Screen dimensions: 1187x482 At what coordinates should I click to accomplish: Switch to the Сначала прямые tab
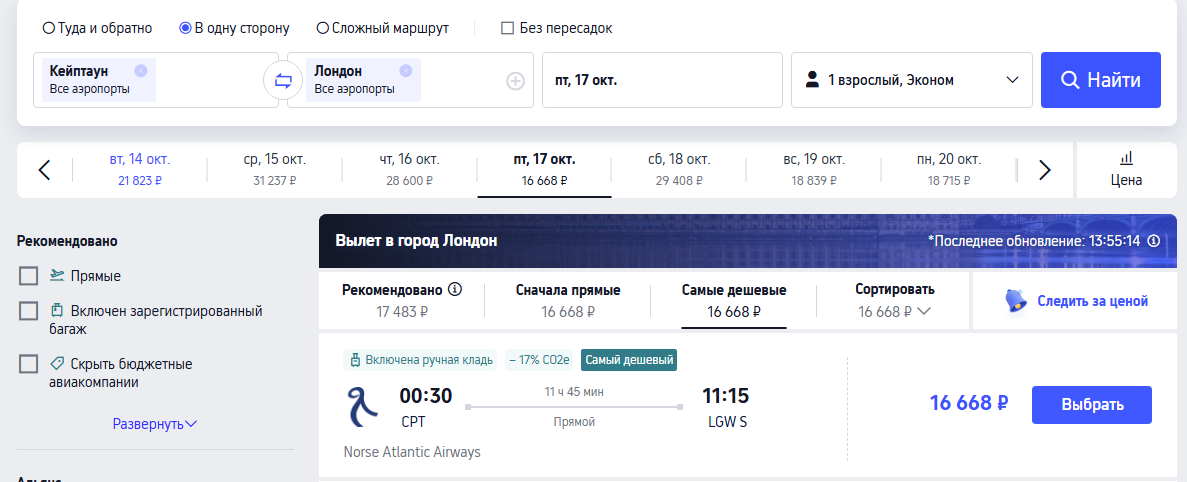(568, 300)
